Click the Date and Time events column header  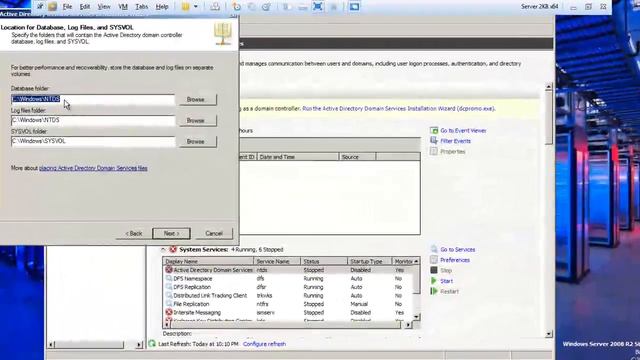(297, 157)
